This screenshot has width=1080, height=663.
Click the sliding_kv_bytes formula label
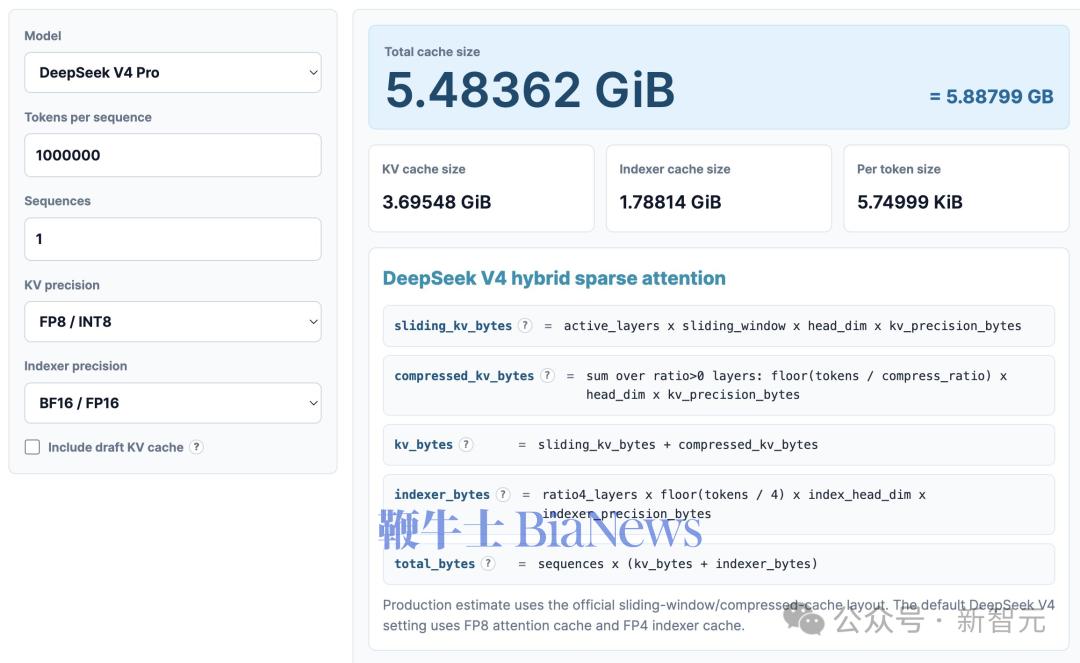click(453, 326)
